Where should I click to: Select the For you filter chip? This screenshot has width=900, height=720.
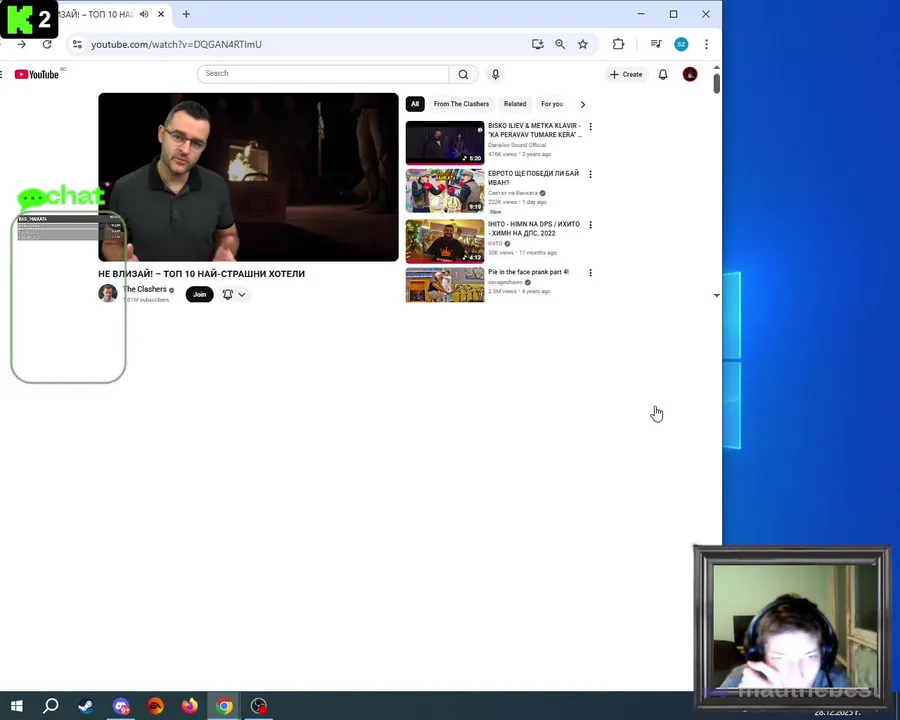[x=552, y=104]
